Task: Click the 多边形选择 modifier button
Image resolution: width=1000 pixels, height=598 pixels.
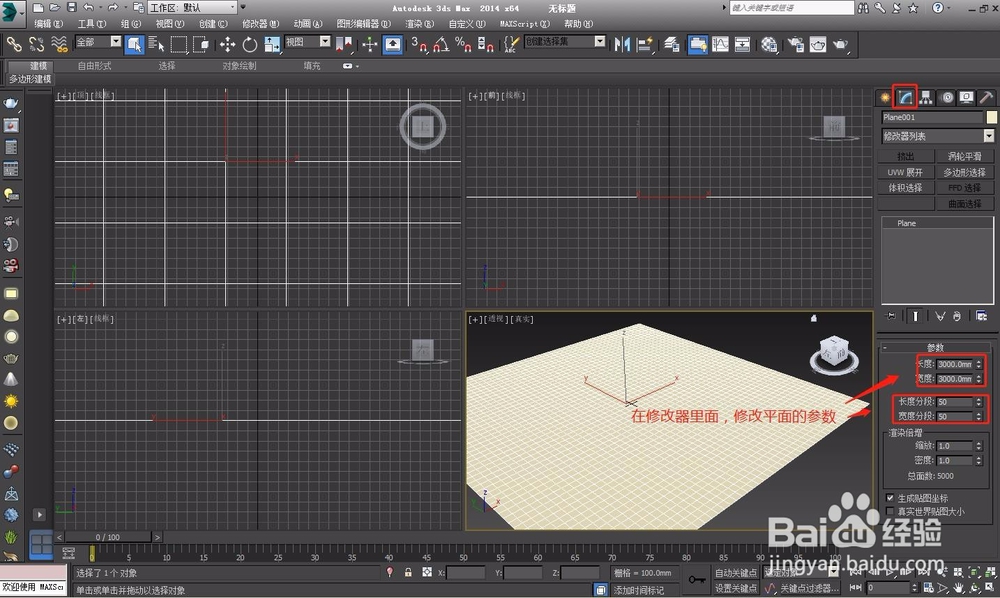Action: click(x=964, y=172)
